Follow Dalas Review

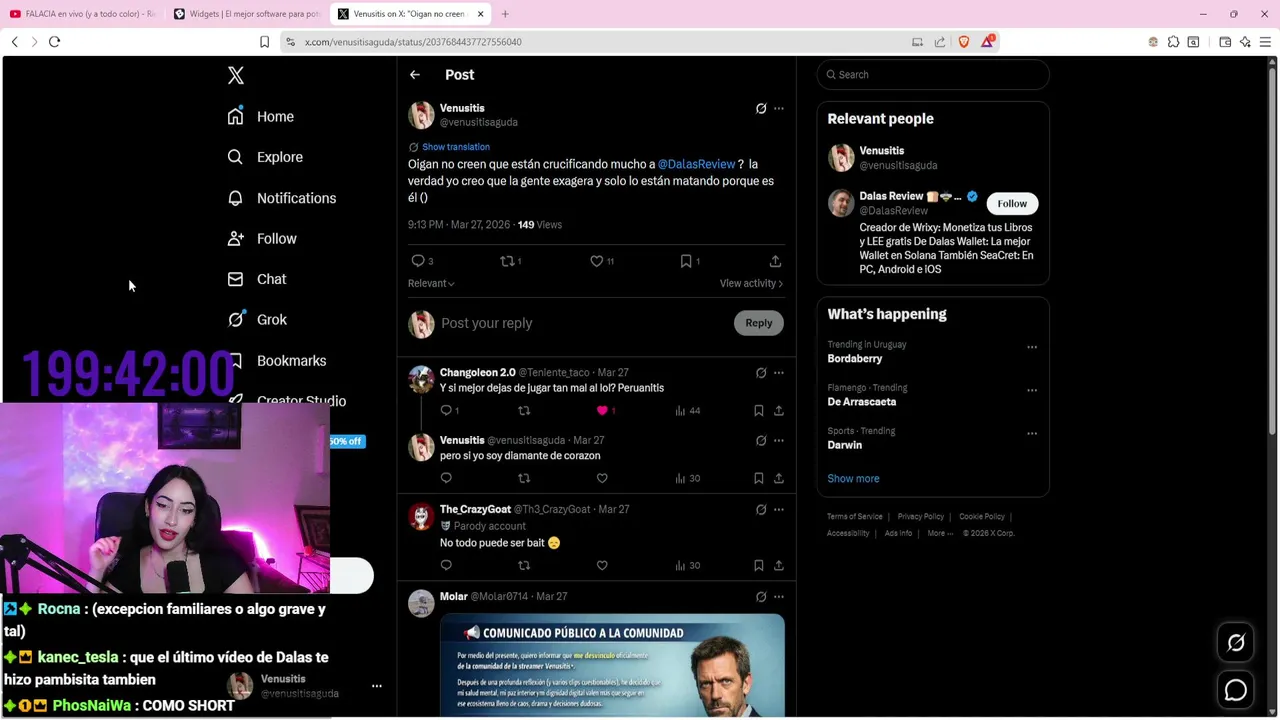(x=1012, y=204)
